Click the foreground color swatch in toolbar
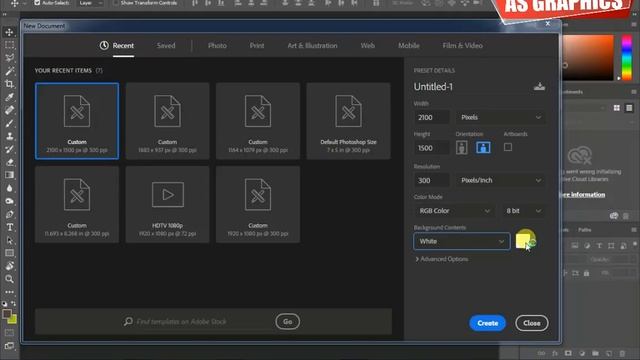The image size is (640, 360). coord(7,314)
